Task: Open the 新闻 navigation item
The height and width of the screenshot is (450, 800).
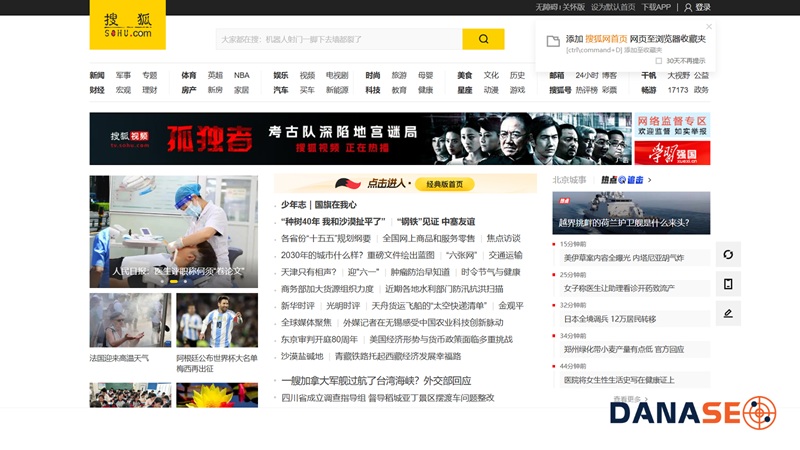Action: coord(97,75)
